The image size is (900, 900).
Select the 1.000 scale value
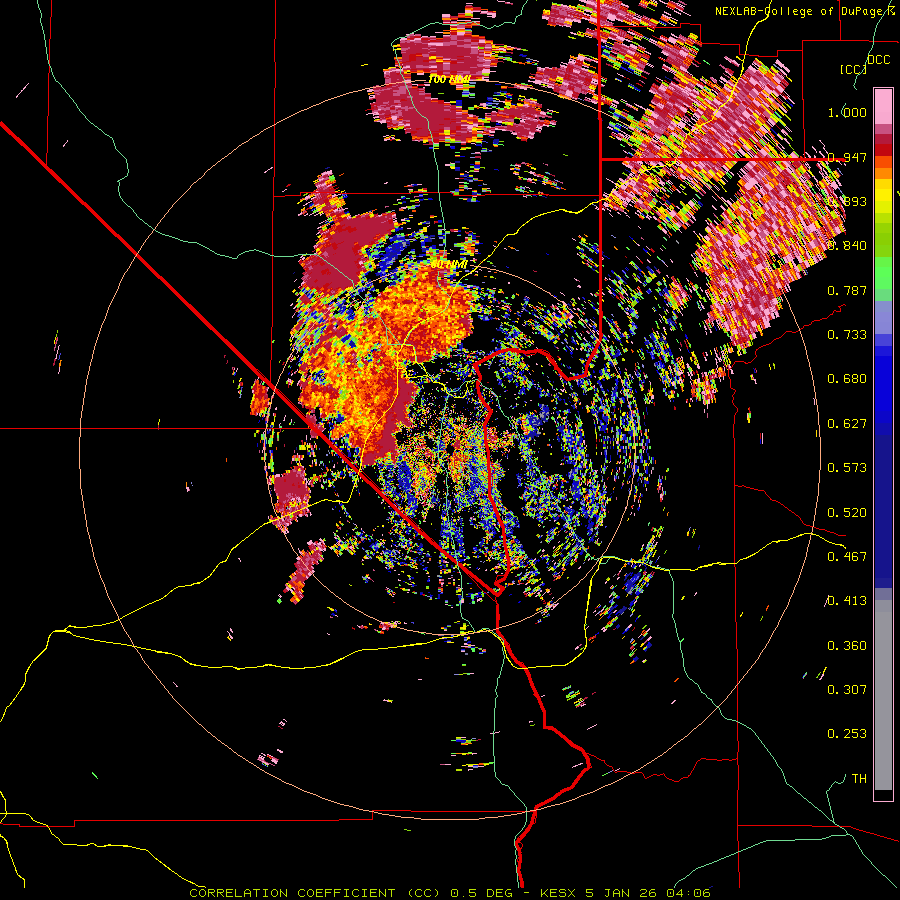coord(847,112)
